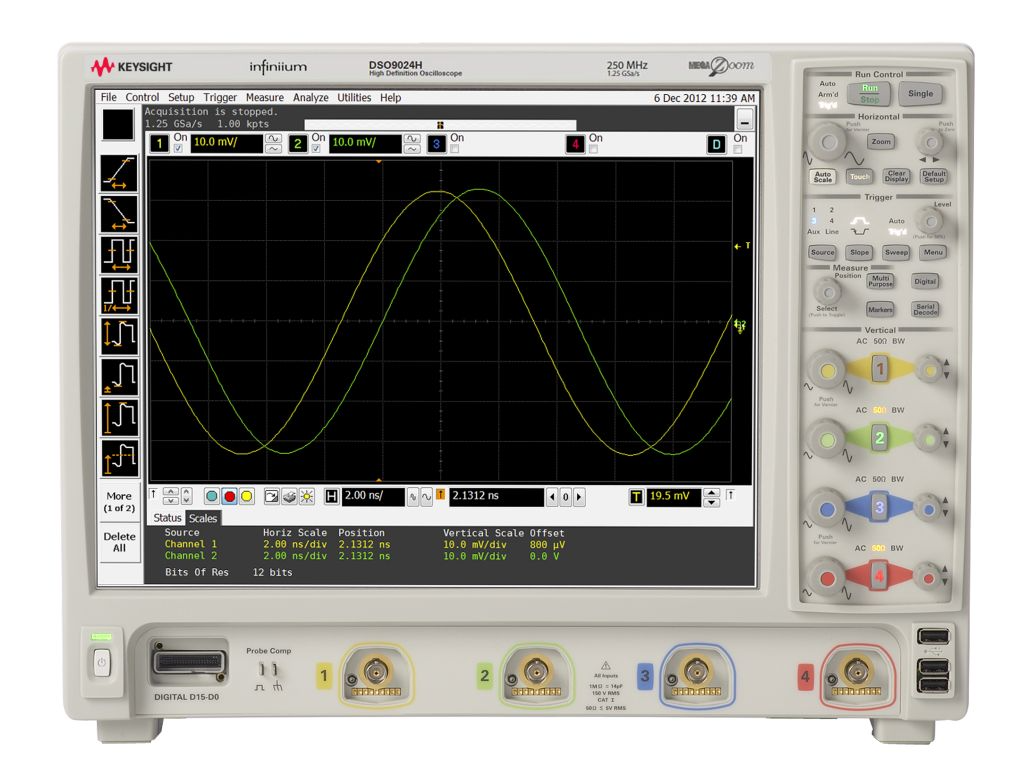Image resolution: width=1018 pixels, height=764 pixels.
Task: Open Channel 1 coupling waveform dropdown
Action: [271, 143]
